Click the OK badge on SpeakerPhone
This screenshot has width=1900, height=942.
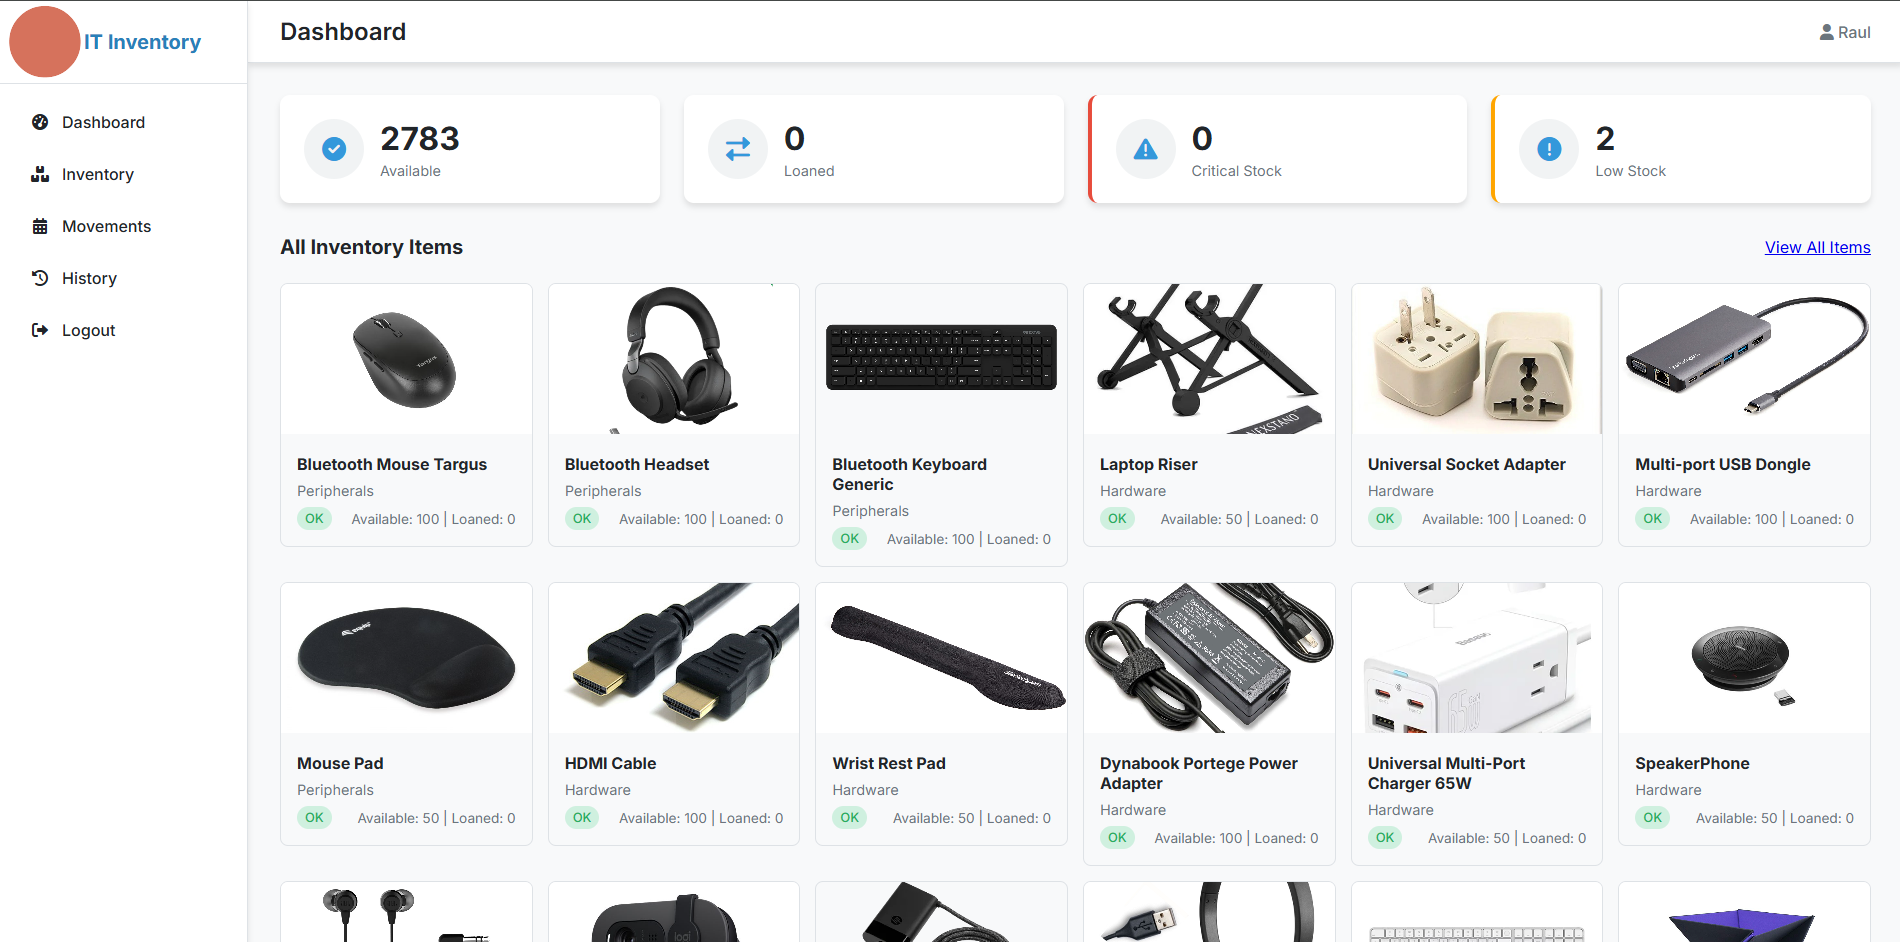click(x=1652, y=818)
